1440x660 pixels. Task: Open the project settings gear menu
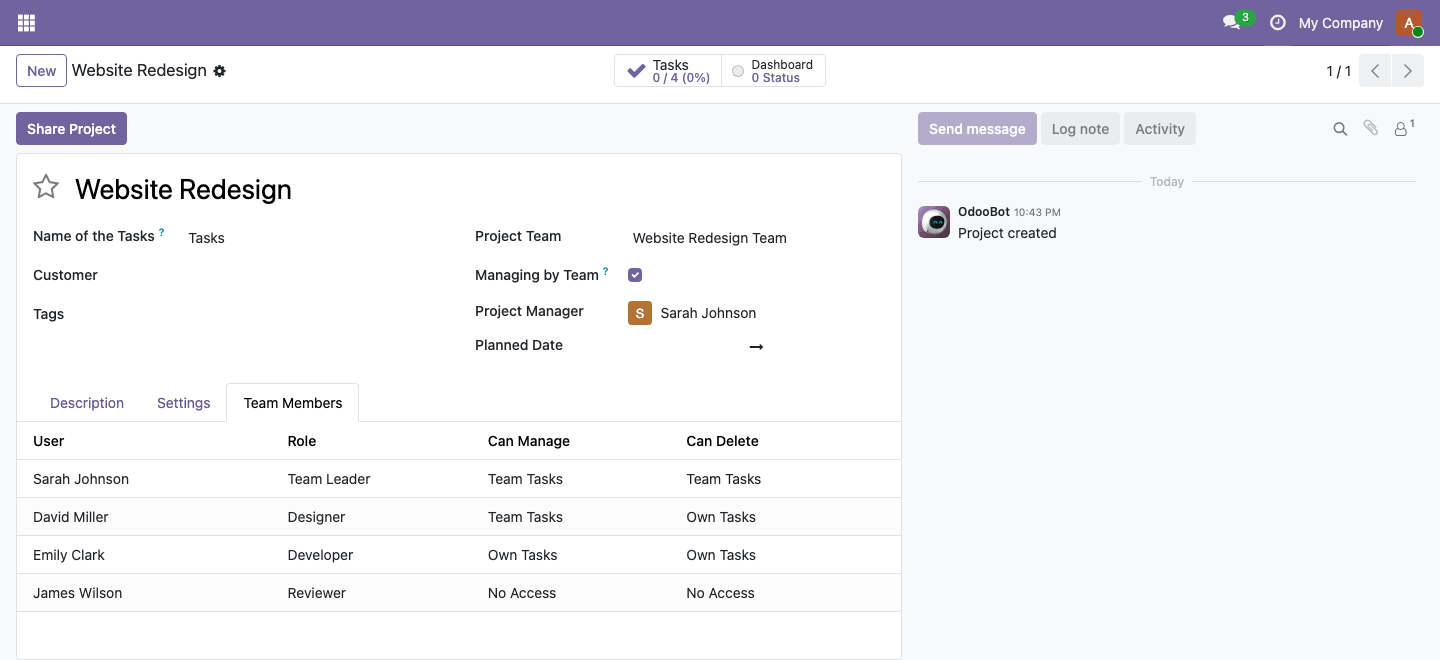pyautogui.click(x=220, y=71)
